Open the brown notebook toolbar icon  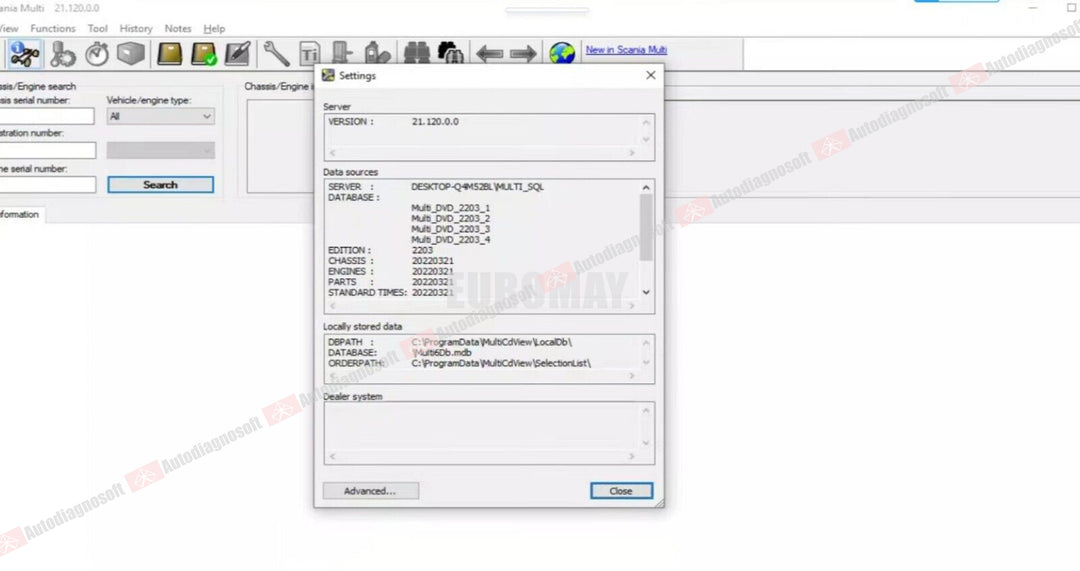[x=169, y=54]
